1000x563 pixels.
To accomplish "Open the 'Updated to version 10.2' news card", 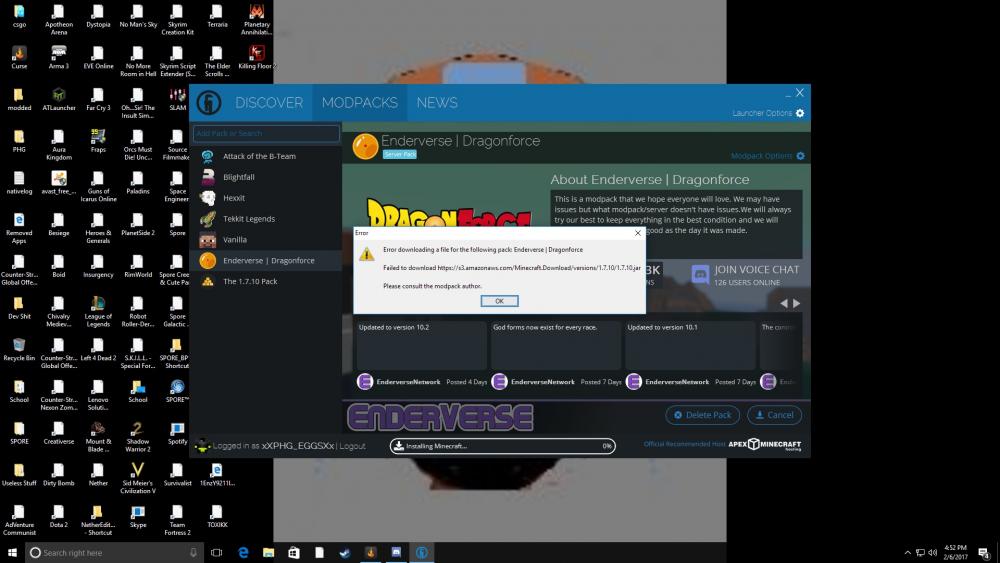I will [421, 345].
